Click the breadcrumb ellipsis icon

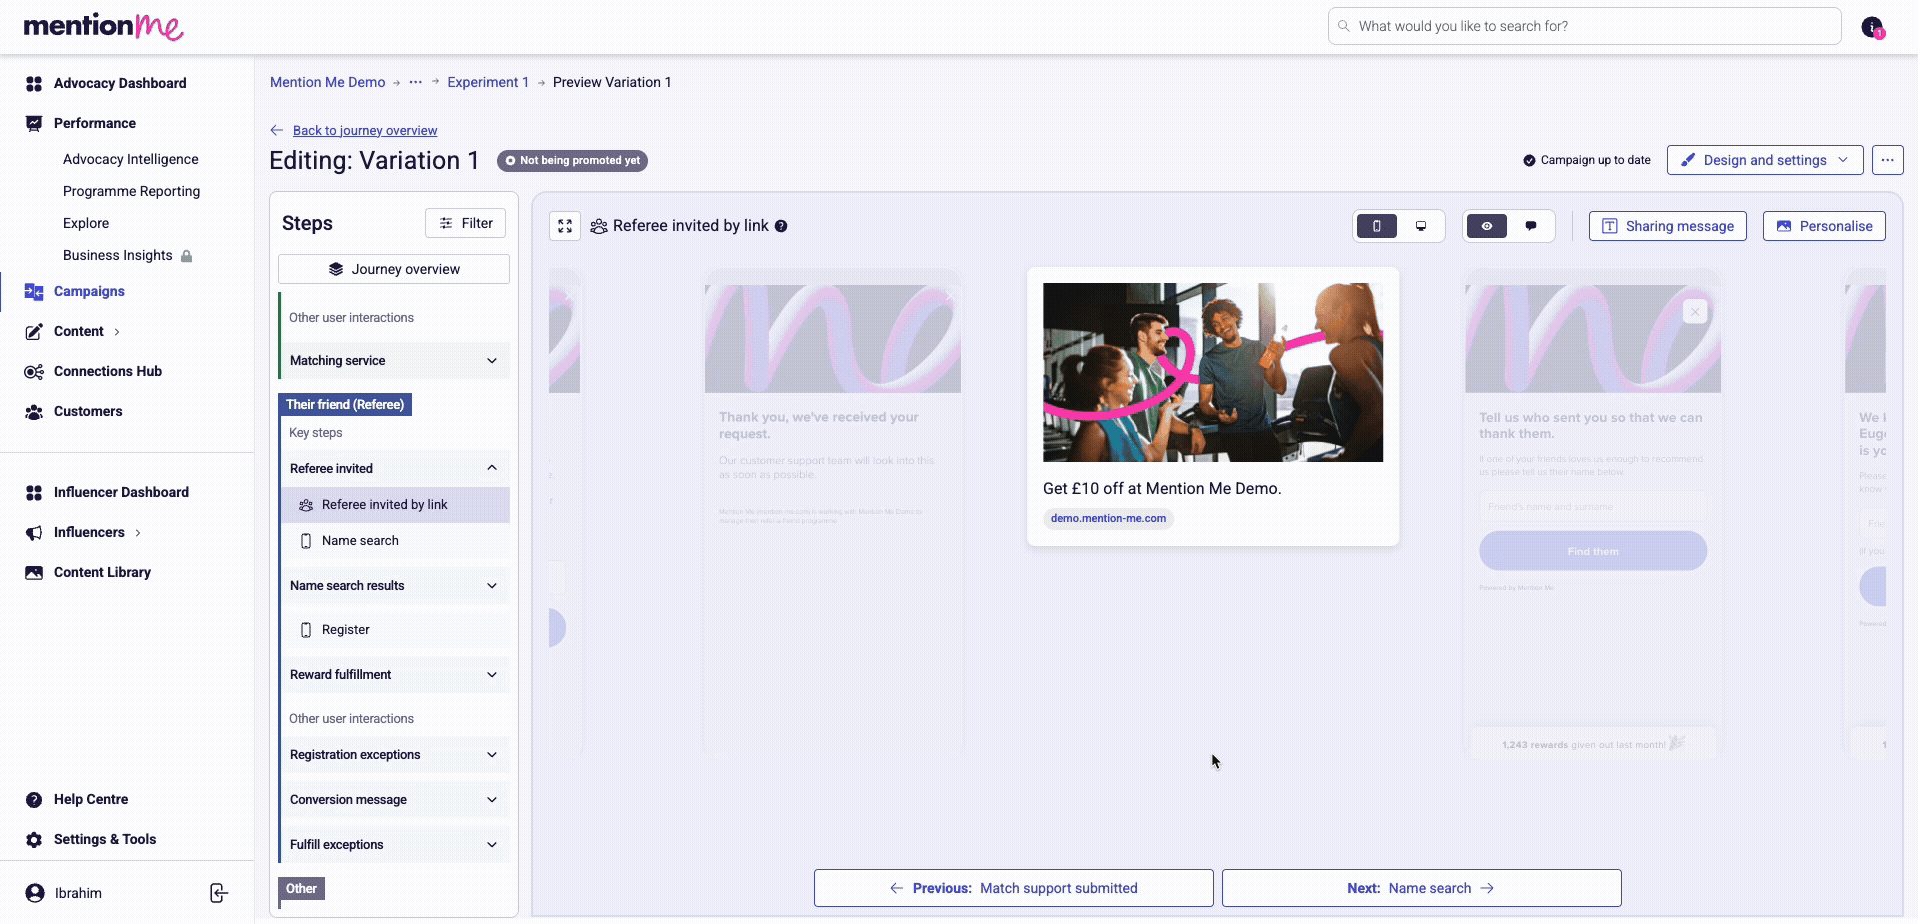[x=416, y=82]
